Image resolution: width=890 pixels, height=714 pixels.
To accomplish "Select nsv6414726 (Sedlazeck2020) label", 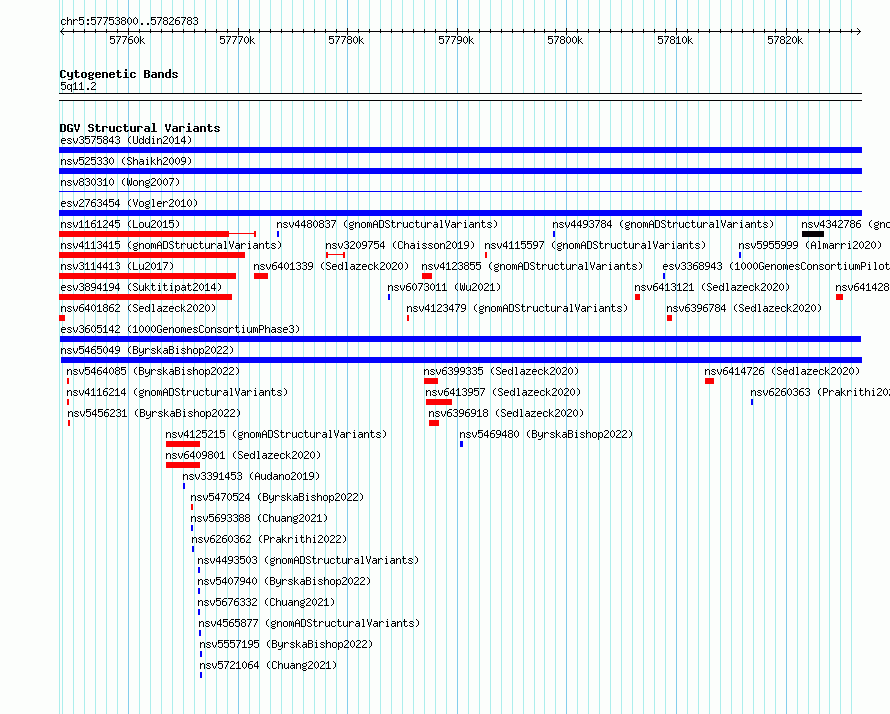I will [x=782, y=371].
